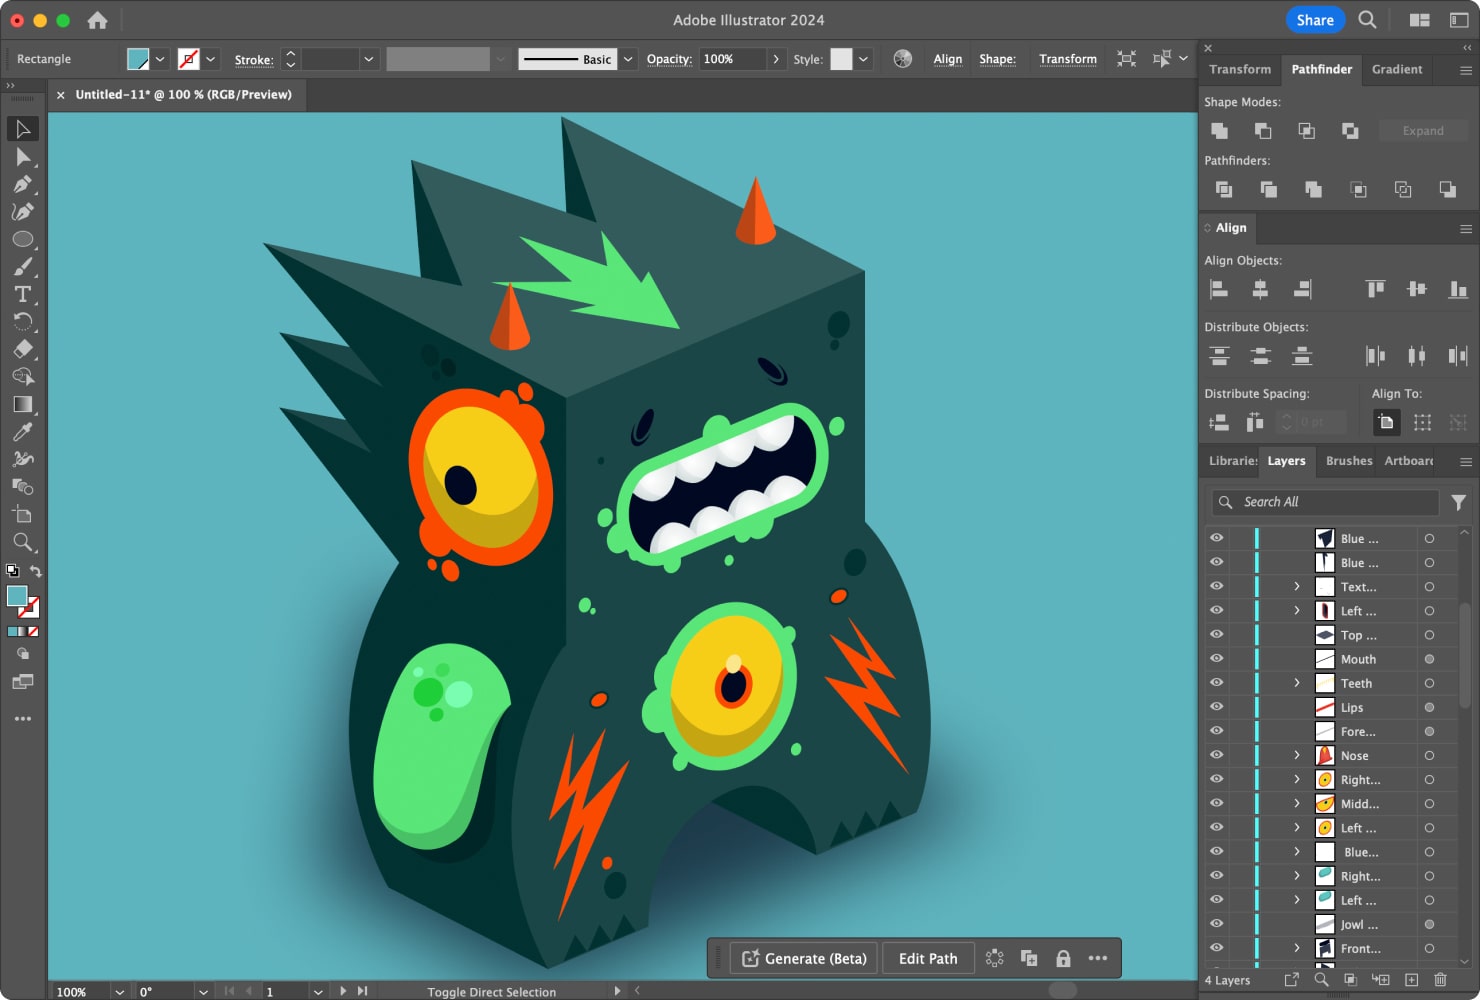Switch to the Artboards panel tab

click(x=1408, y=461)
